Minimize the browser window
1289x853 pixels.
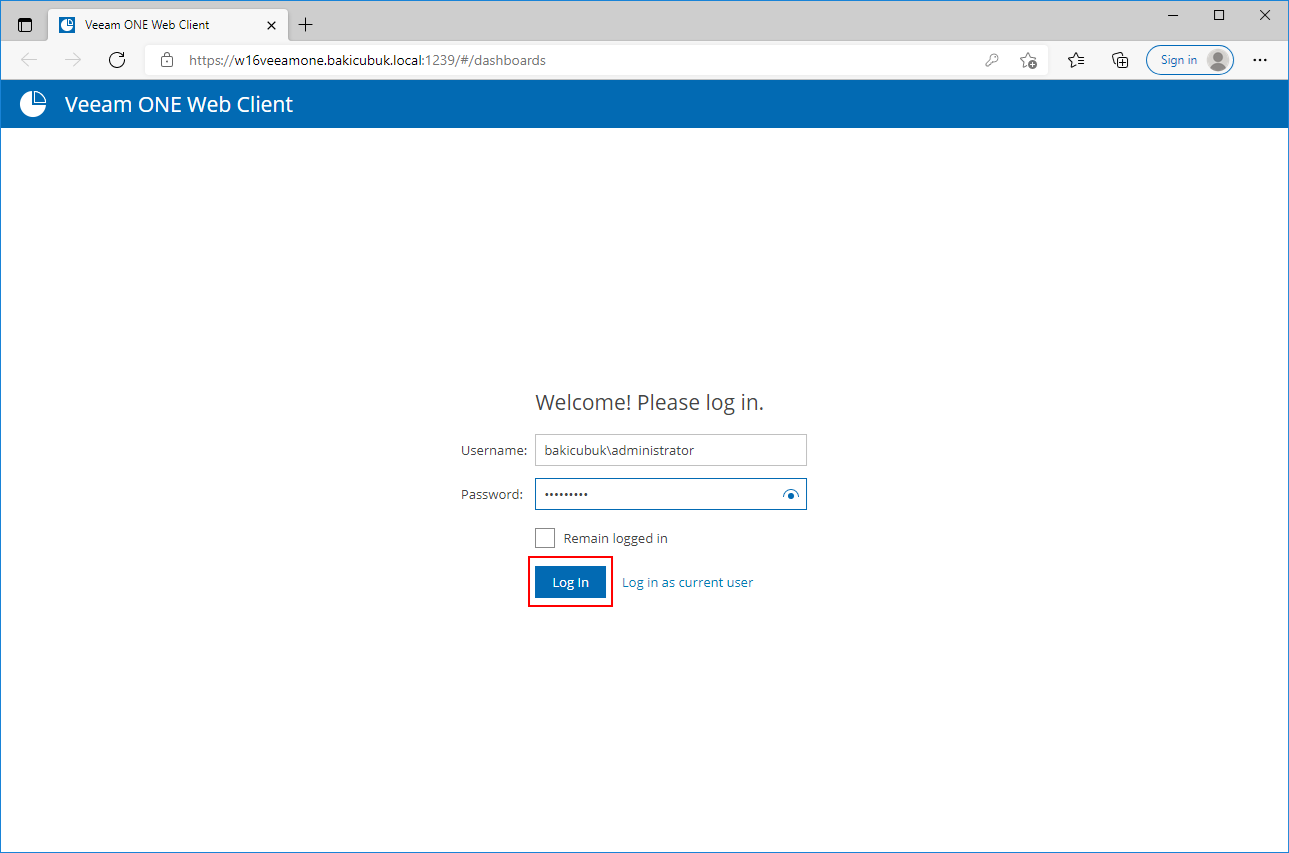1173,15
